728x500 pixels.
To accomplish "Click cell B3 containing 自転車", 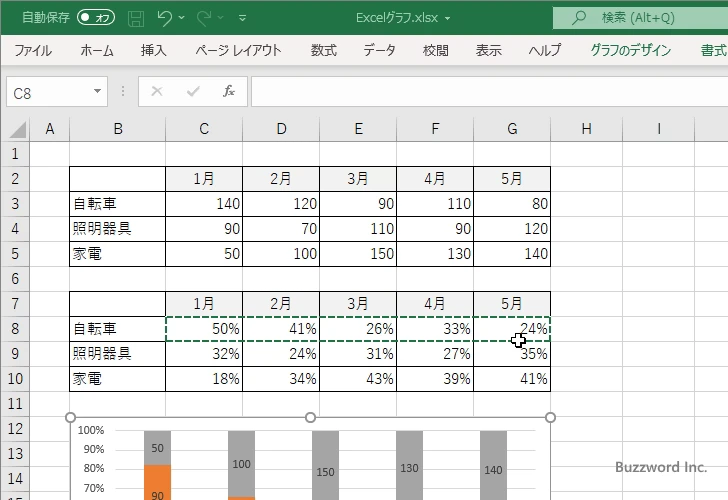I will pos(117,204).
